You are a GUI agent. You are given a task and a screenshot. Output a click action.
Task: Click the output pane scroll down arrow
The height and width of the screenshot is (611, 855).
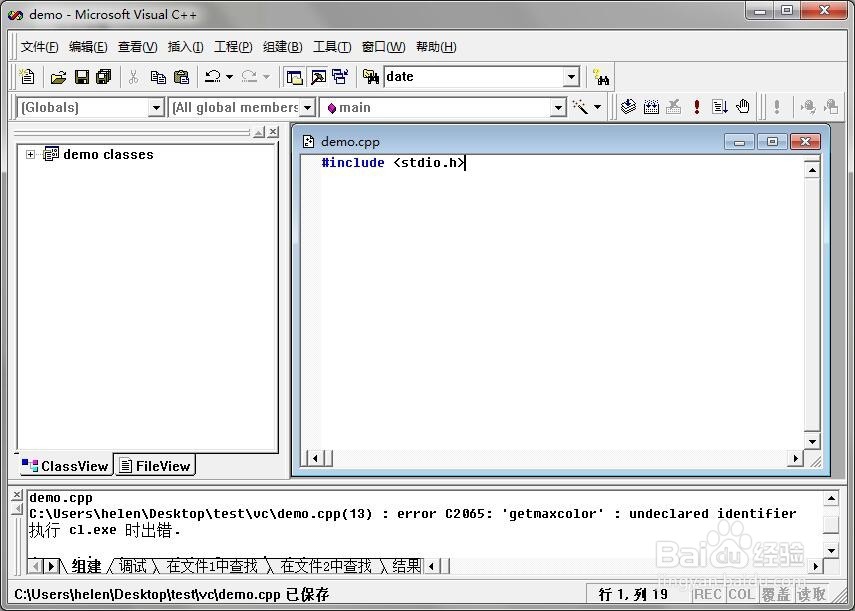(x=830, y=550)
